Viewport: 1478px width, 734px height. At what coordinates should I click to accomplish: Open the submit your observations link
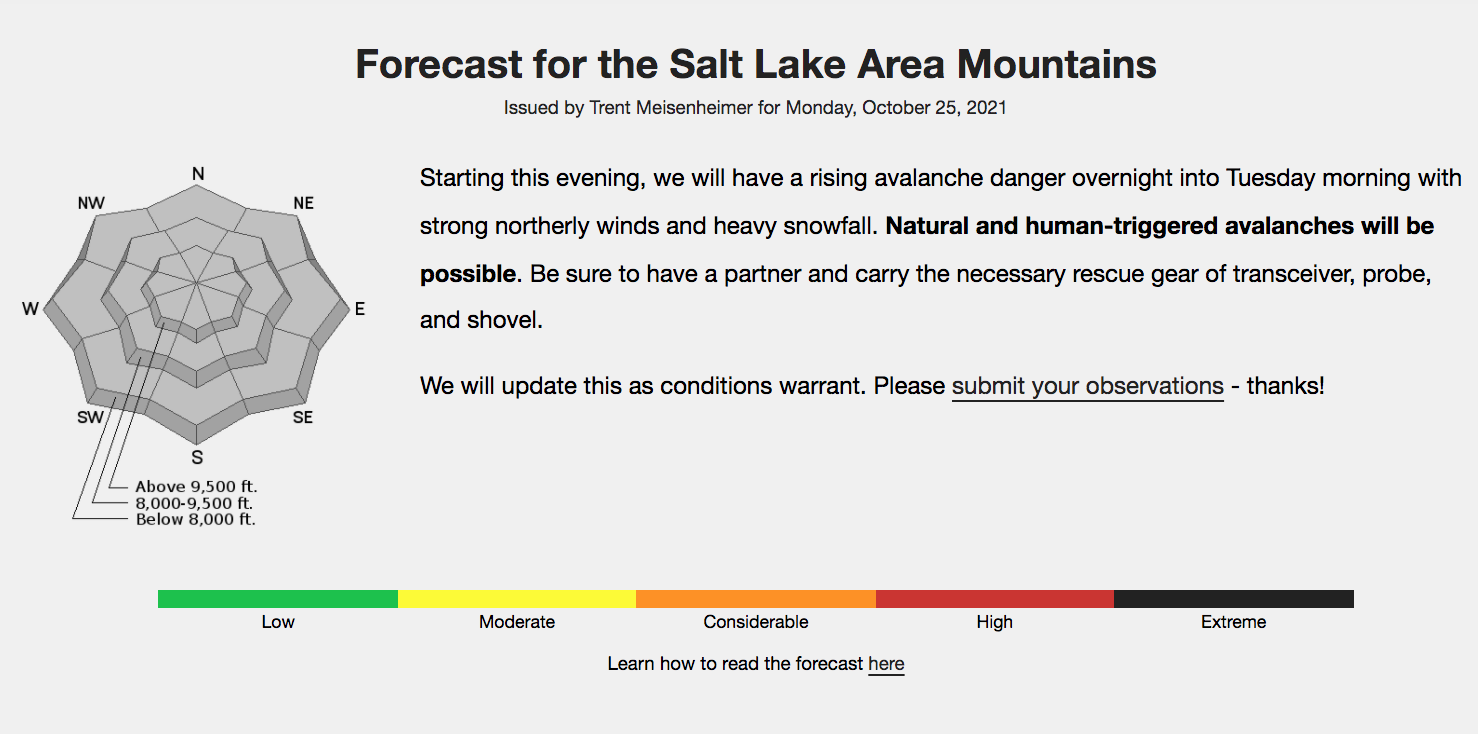(x=1087, y=386)
